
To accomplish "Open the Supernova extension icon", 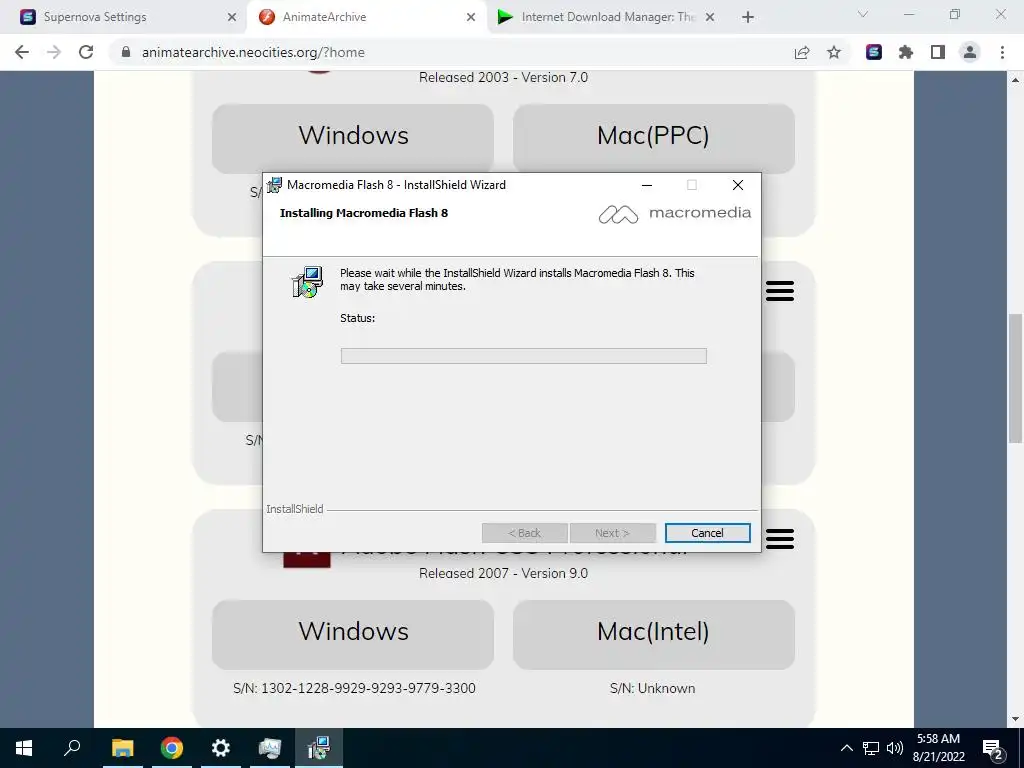I will pyautogui.click(x=874, y=52).
